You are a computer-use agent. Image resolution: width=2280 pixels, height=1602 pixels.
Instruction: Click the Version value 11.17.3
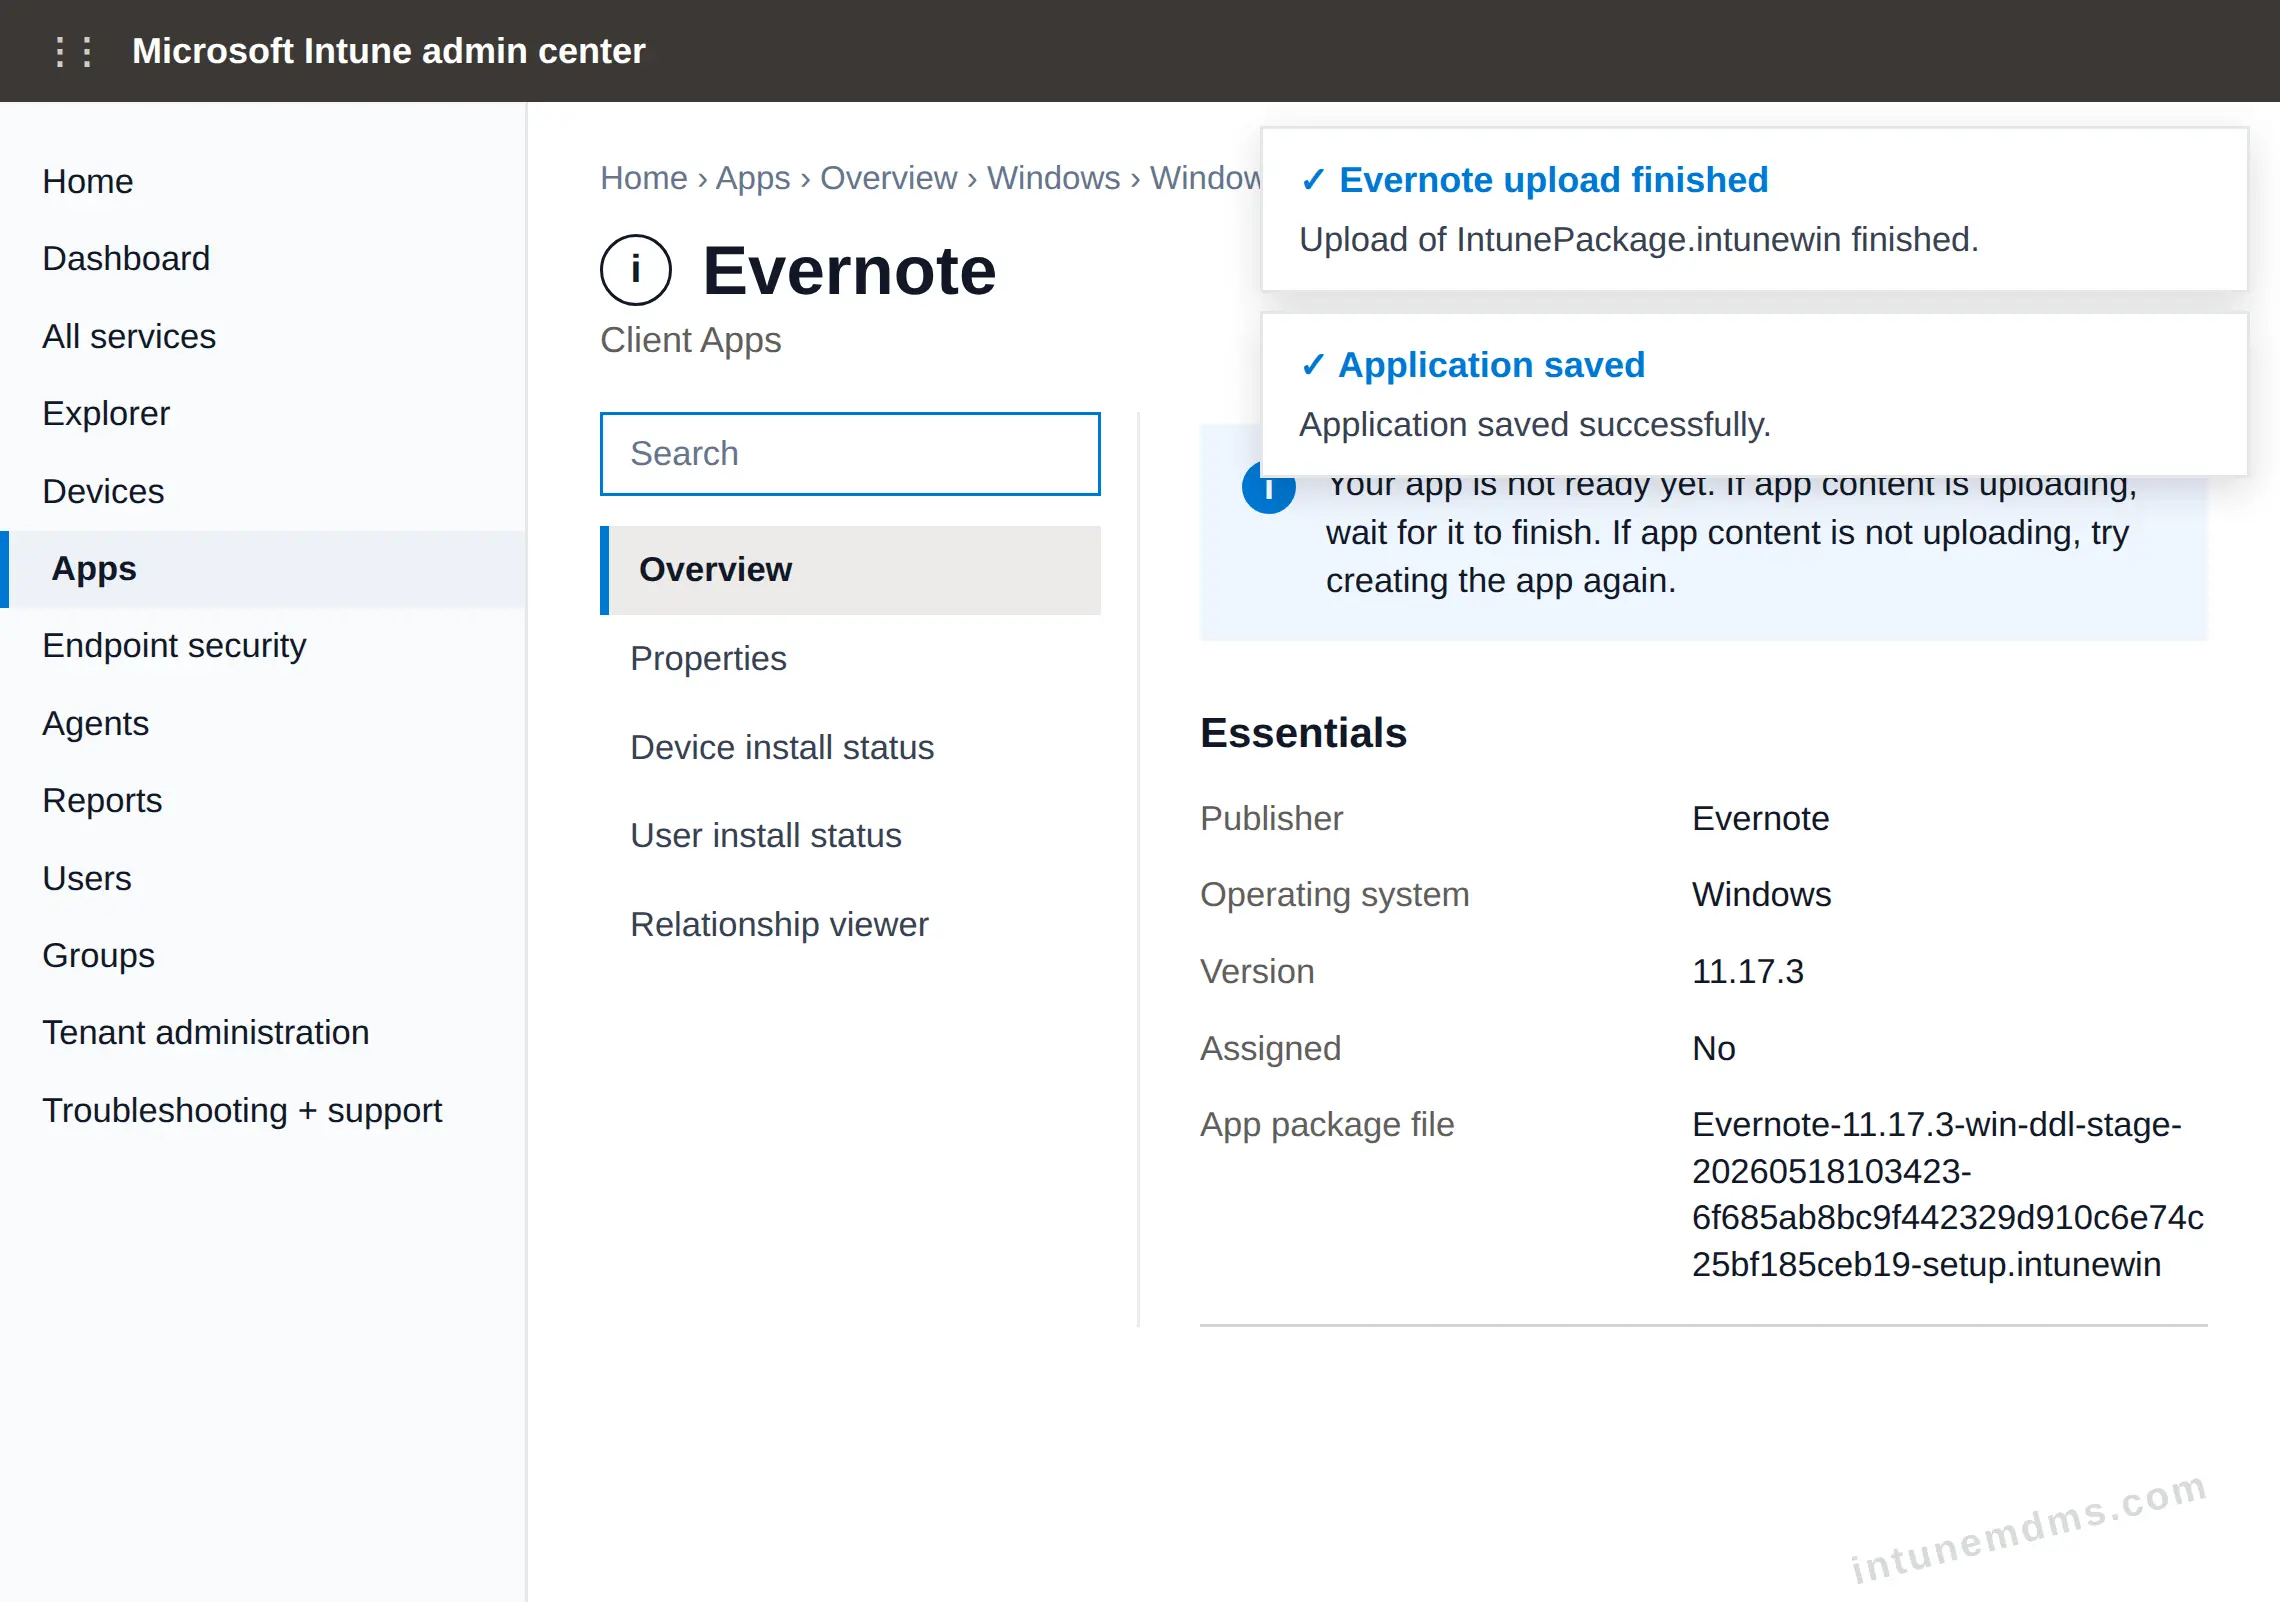click(1748, 971)
